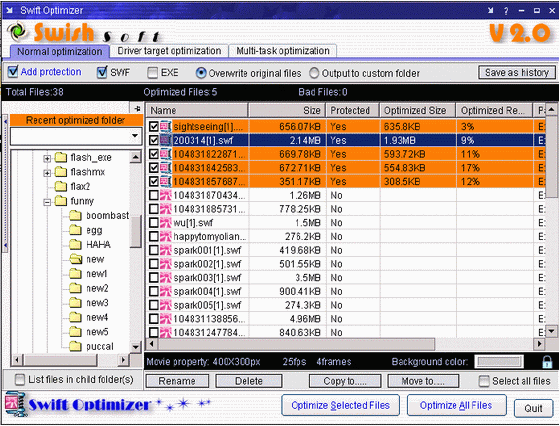Click file list scroll up arrow
Screen dimensions: 560x426
(x=552, y=110)
